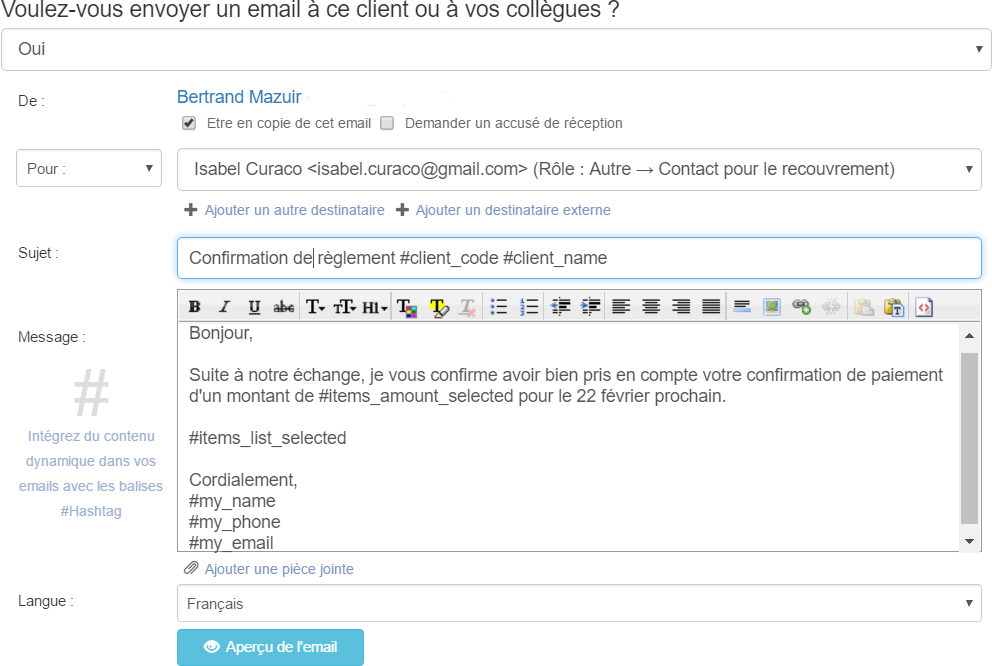Enable 'Demander un accusé de réception' checkbox
This screenshot has width=992, height=666.
pos(387,124)
